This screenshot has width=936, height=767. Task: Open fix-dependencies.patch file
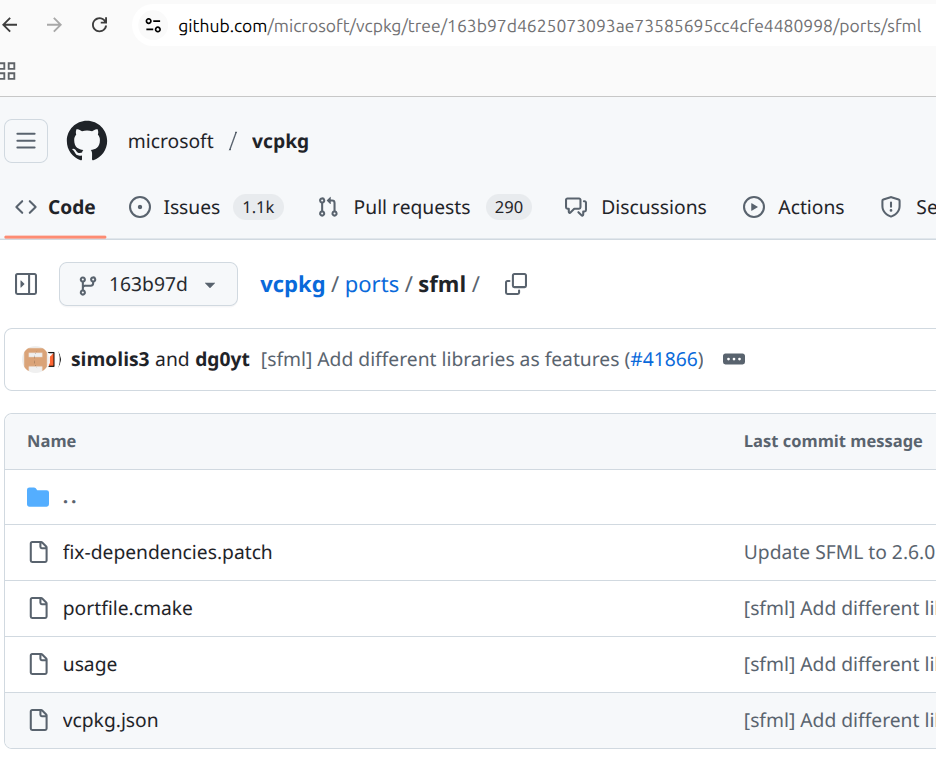click(168, 553)
